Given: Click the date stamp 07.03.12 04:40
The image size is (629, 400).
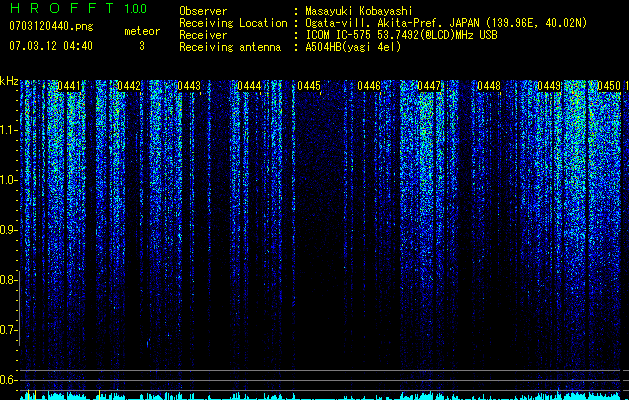Looking at the screenshot, I should [x=51, y=46].
